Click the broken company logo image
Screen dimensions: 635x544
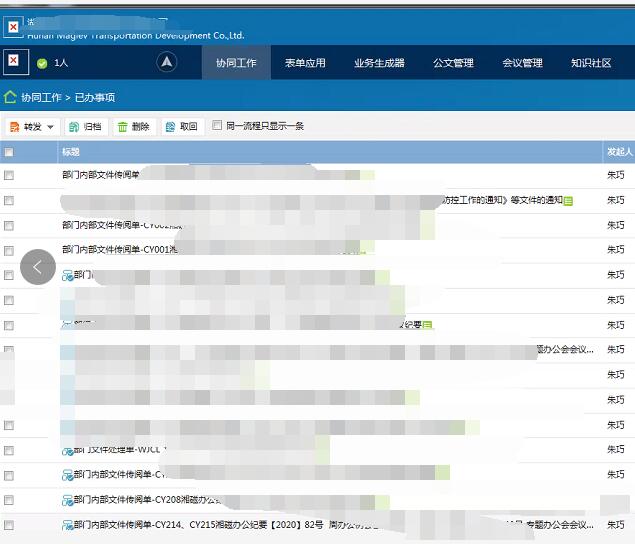13,27
